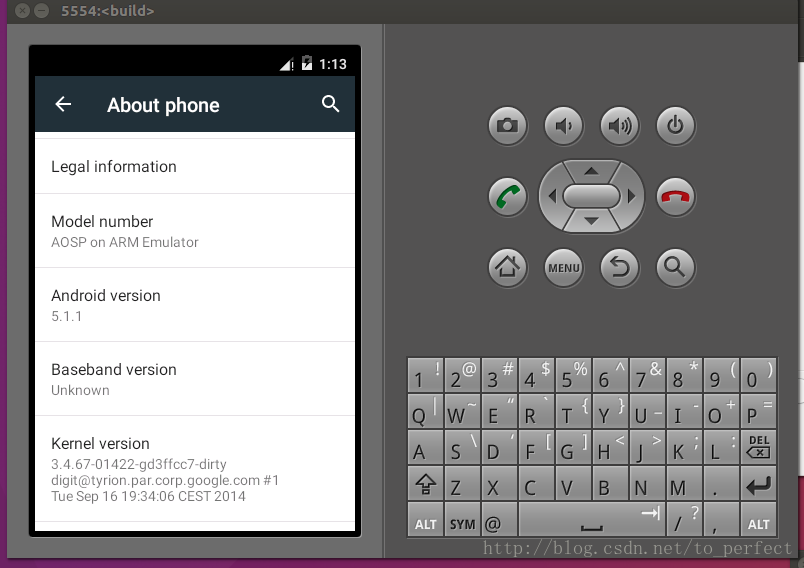The image size is (804, 568).
Task: Click the M key
Action: tap(685, 484)
